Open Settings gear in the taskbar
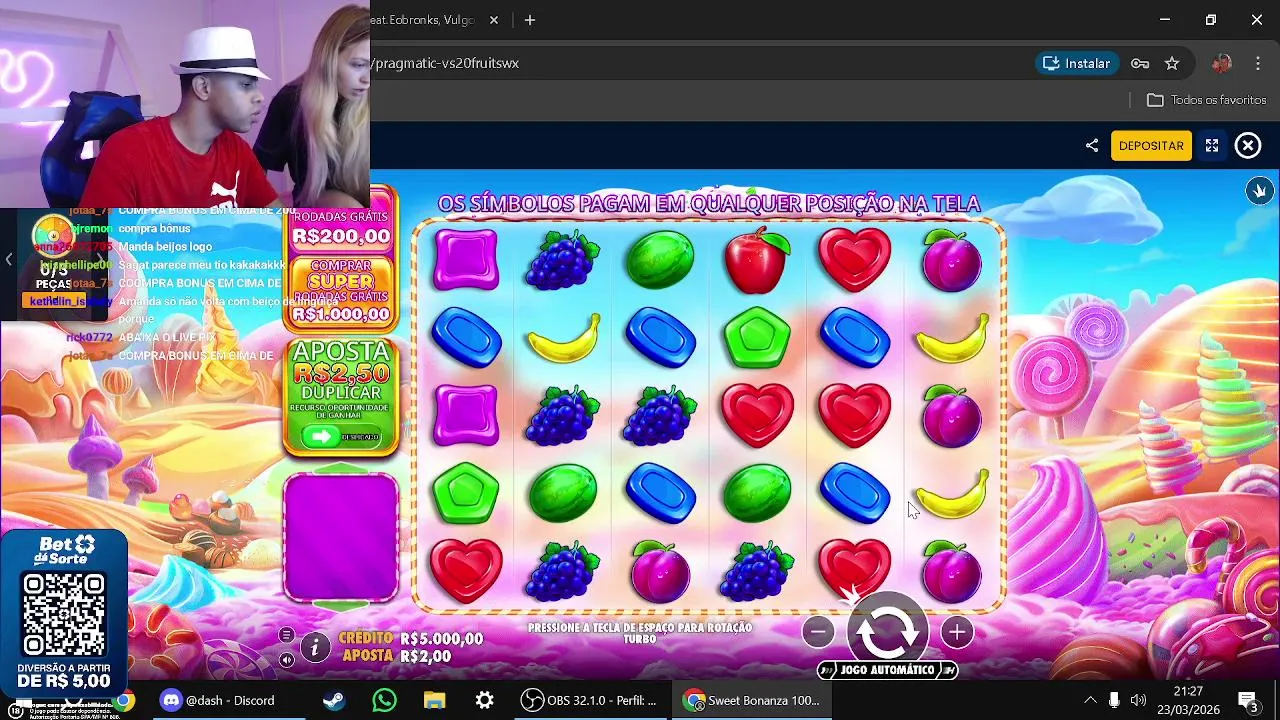This screenshot has height=720, width=1280. pos(484,700)
